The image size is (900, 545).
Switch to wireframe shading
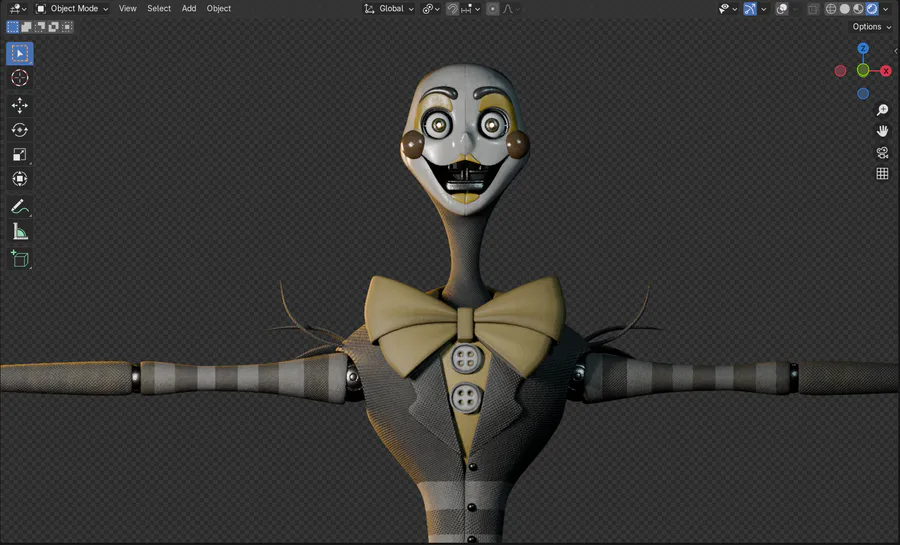(831, 9)
